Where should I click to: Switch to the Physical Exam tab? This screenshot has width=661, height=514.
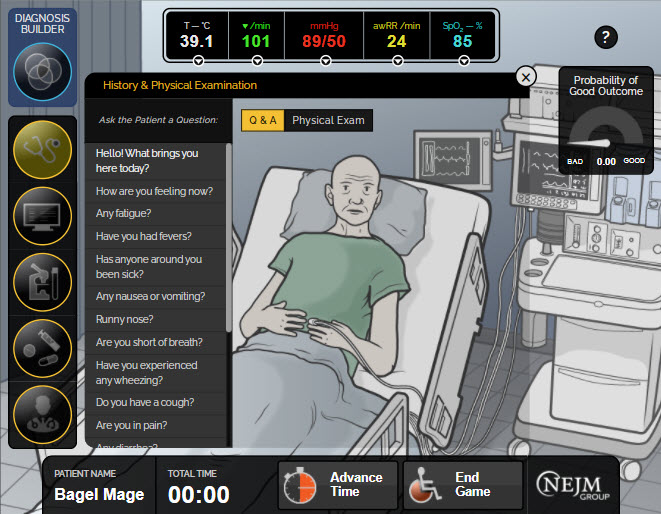tap(328, 120)
